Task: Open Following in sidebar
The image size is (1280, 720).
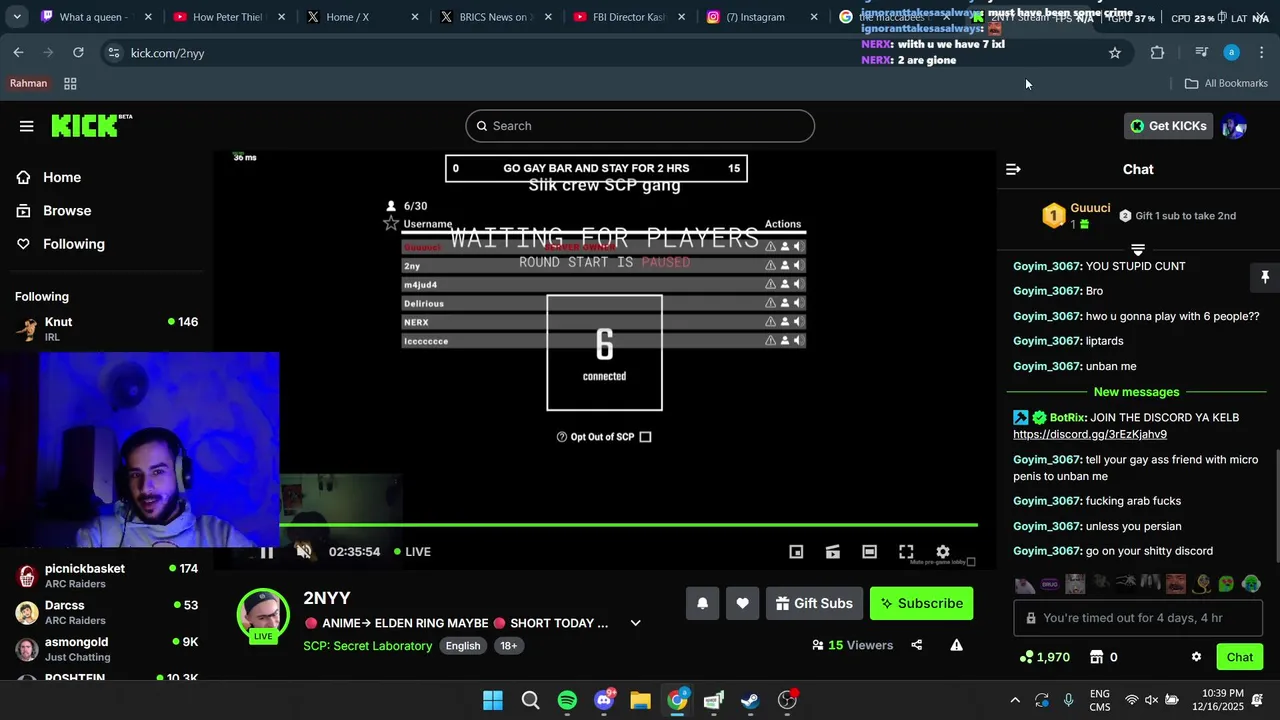Action: tap(73, 244)
